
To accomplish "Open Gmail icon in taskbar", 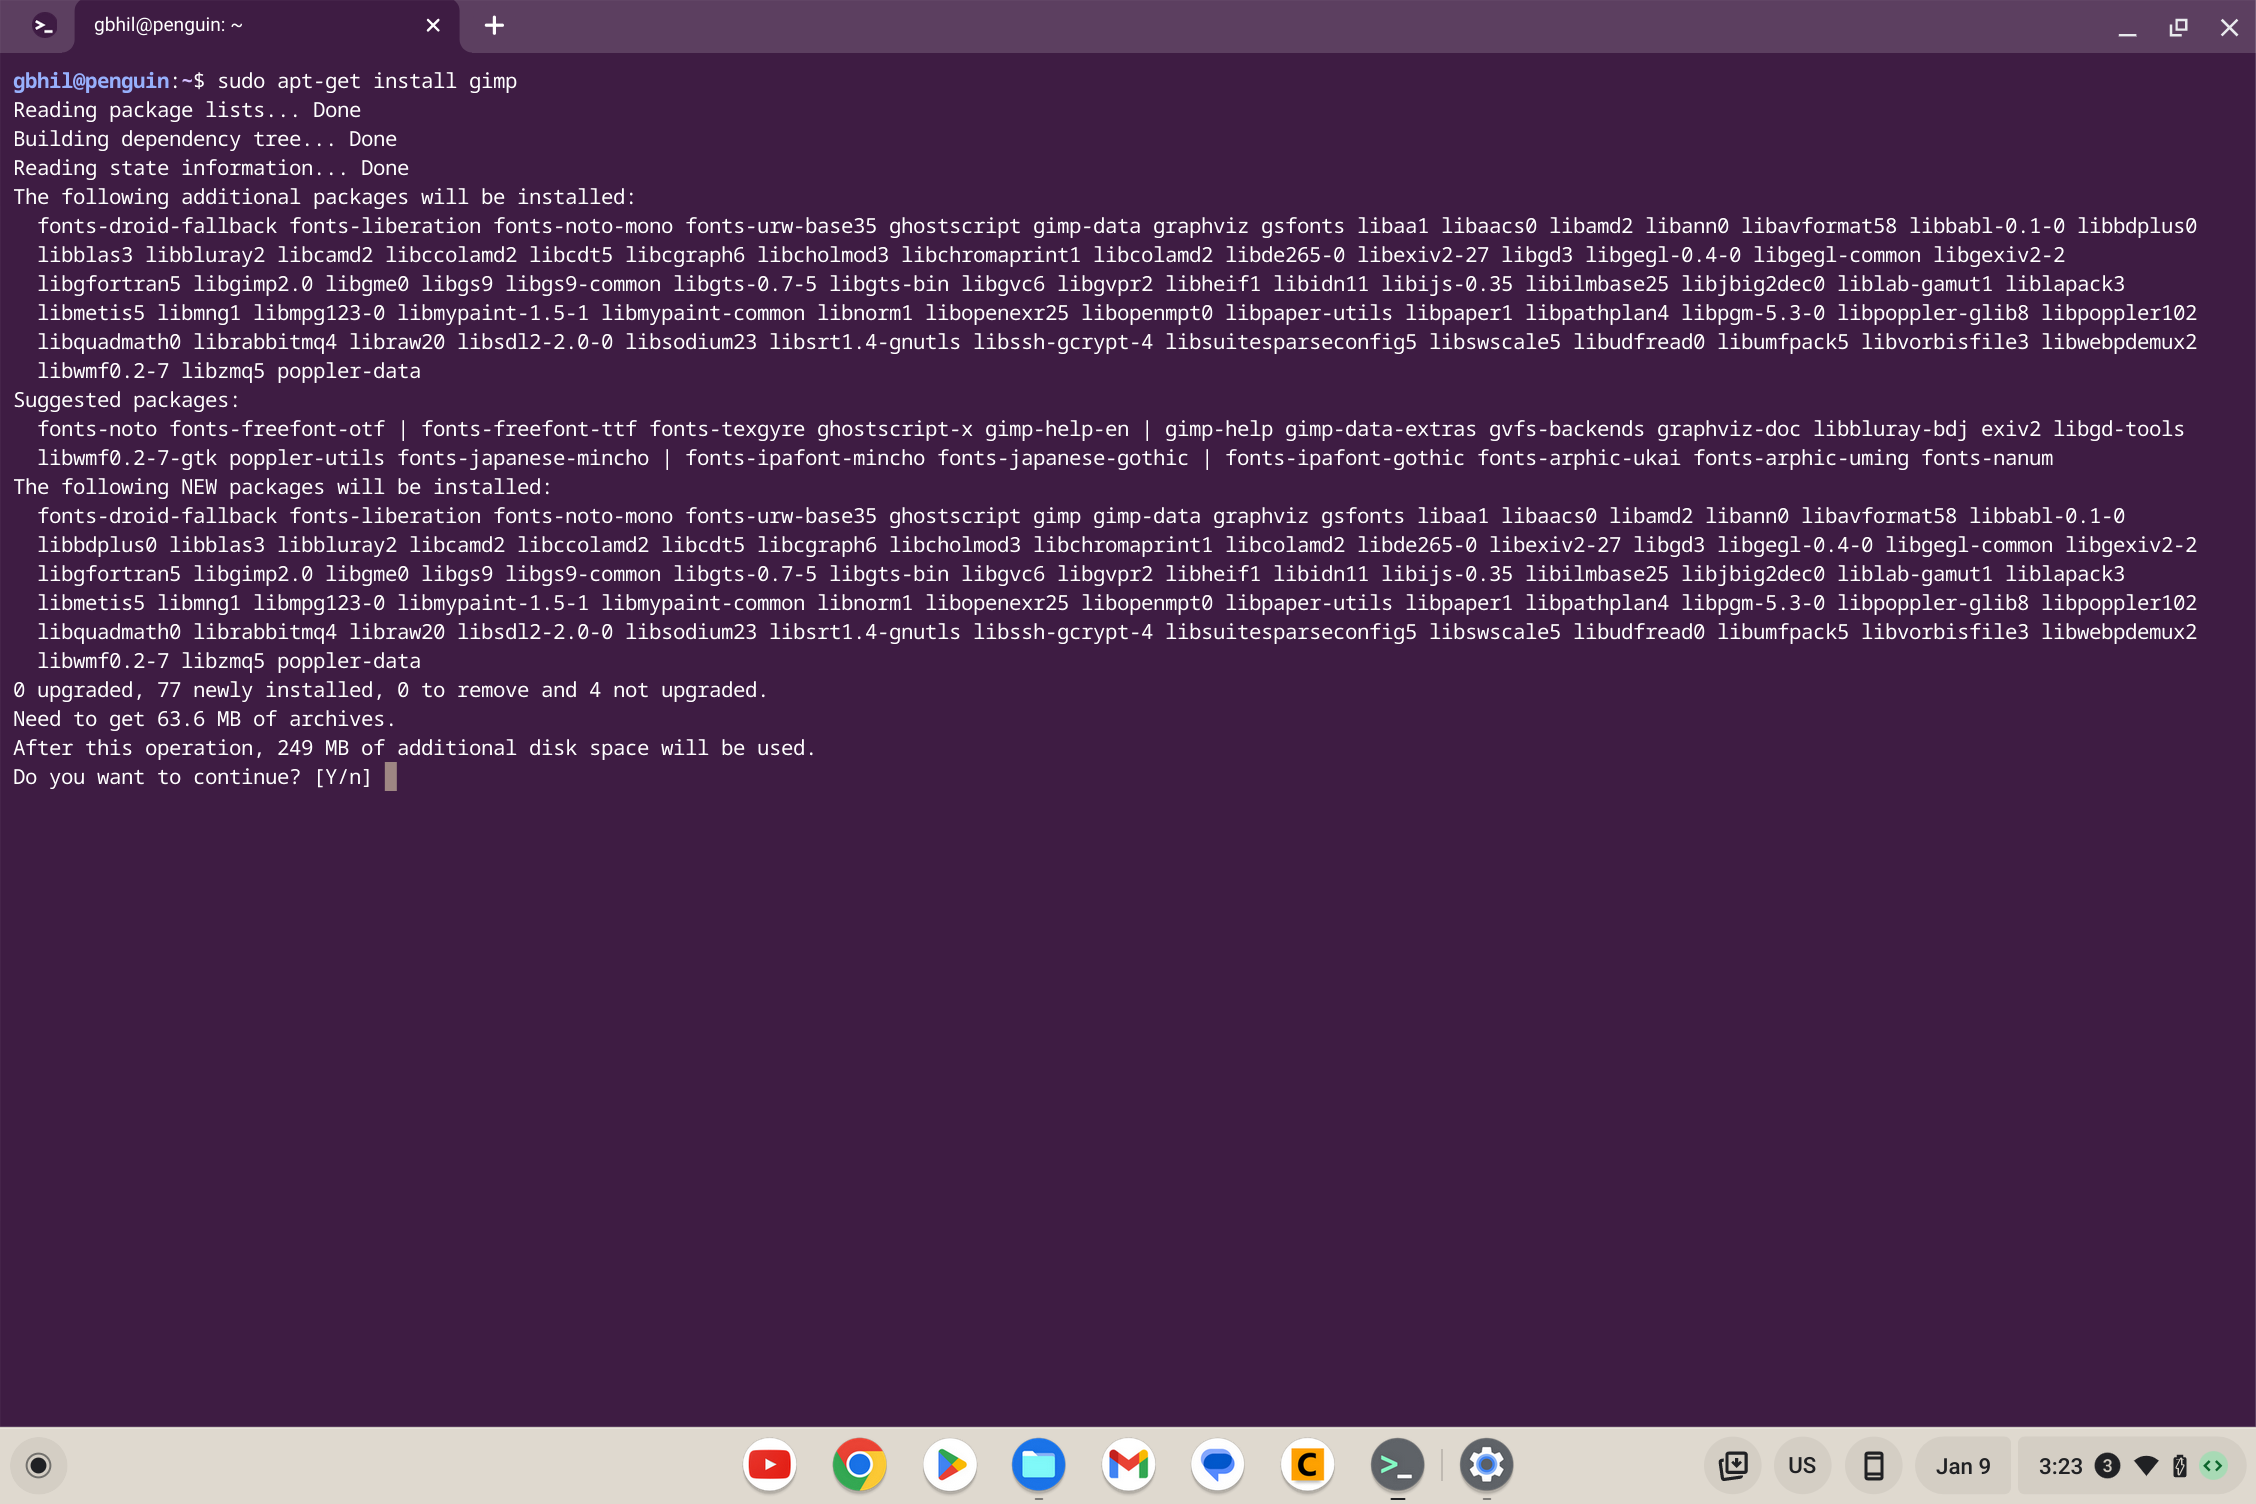I will (x=1128, y=1465).
